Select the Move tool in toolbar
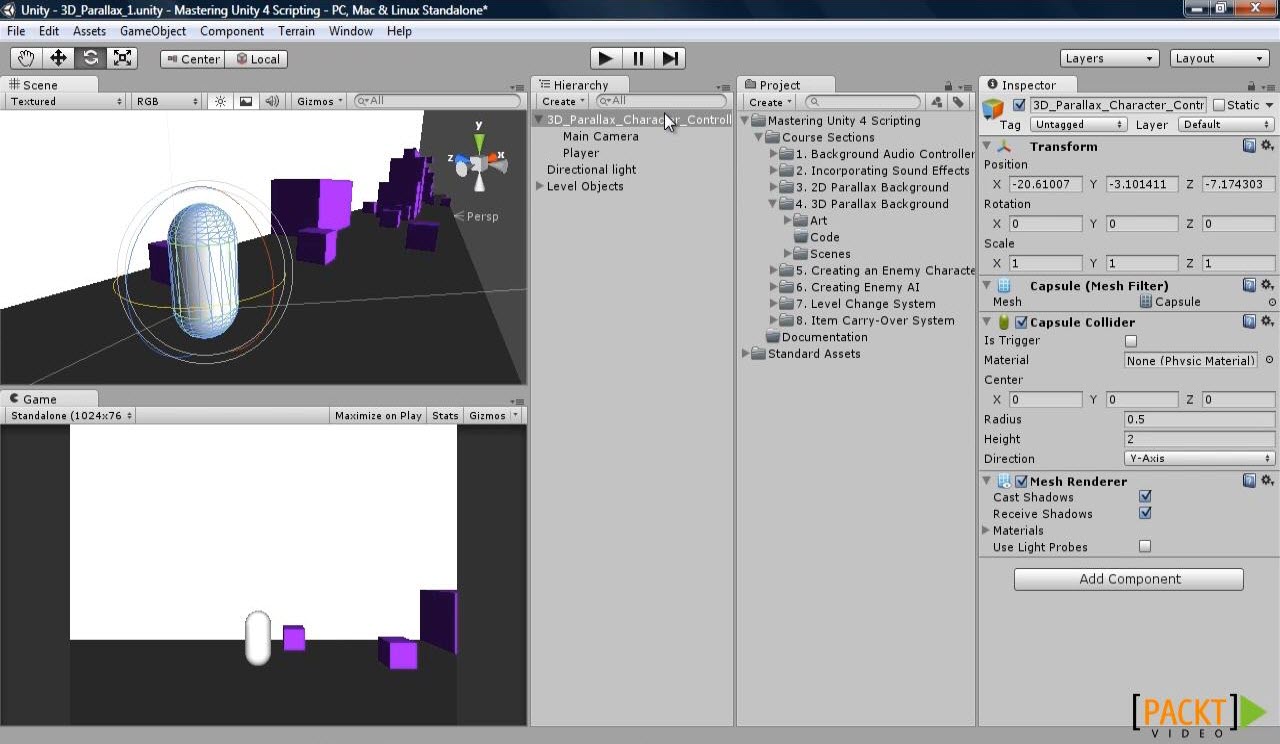The height and width of the screenshot is (744, 1280). [x=58, y=58]
